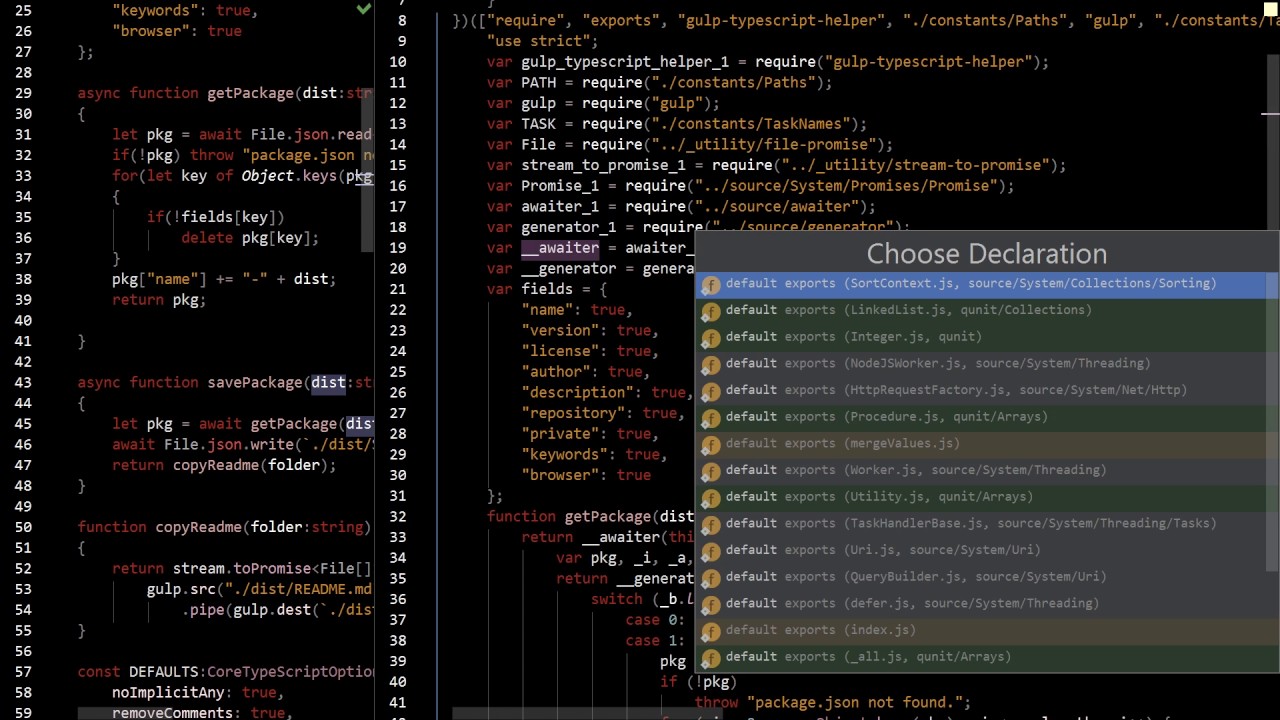The height and width of the screenshot is (720, 1280).
Task: Click the highlighted __awaiter variable on line 19
Action: [x=560, y=248]
